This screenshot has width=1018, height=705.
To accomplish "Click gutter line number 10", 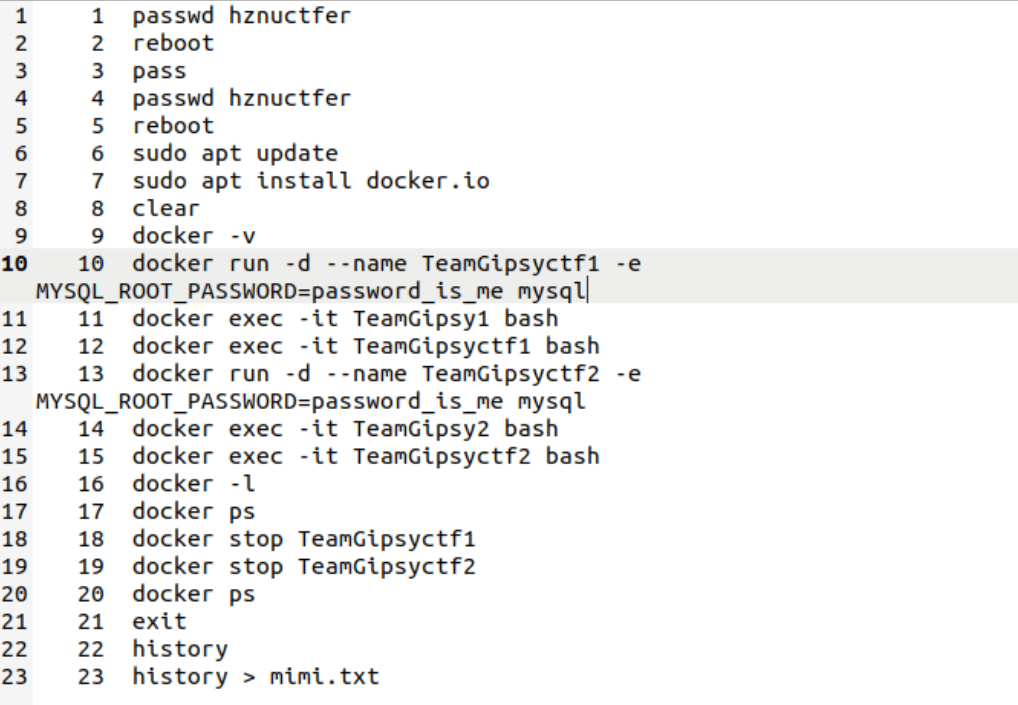I will coord(14,264).
